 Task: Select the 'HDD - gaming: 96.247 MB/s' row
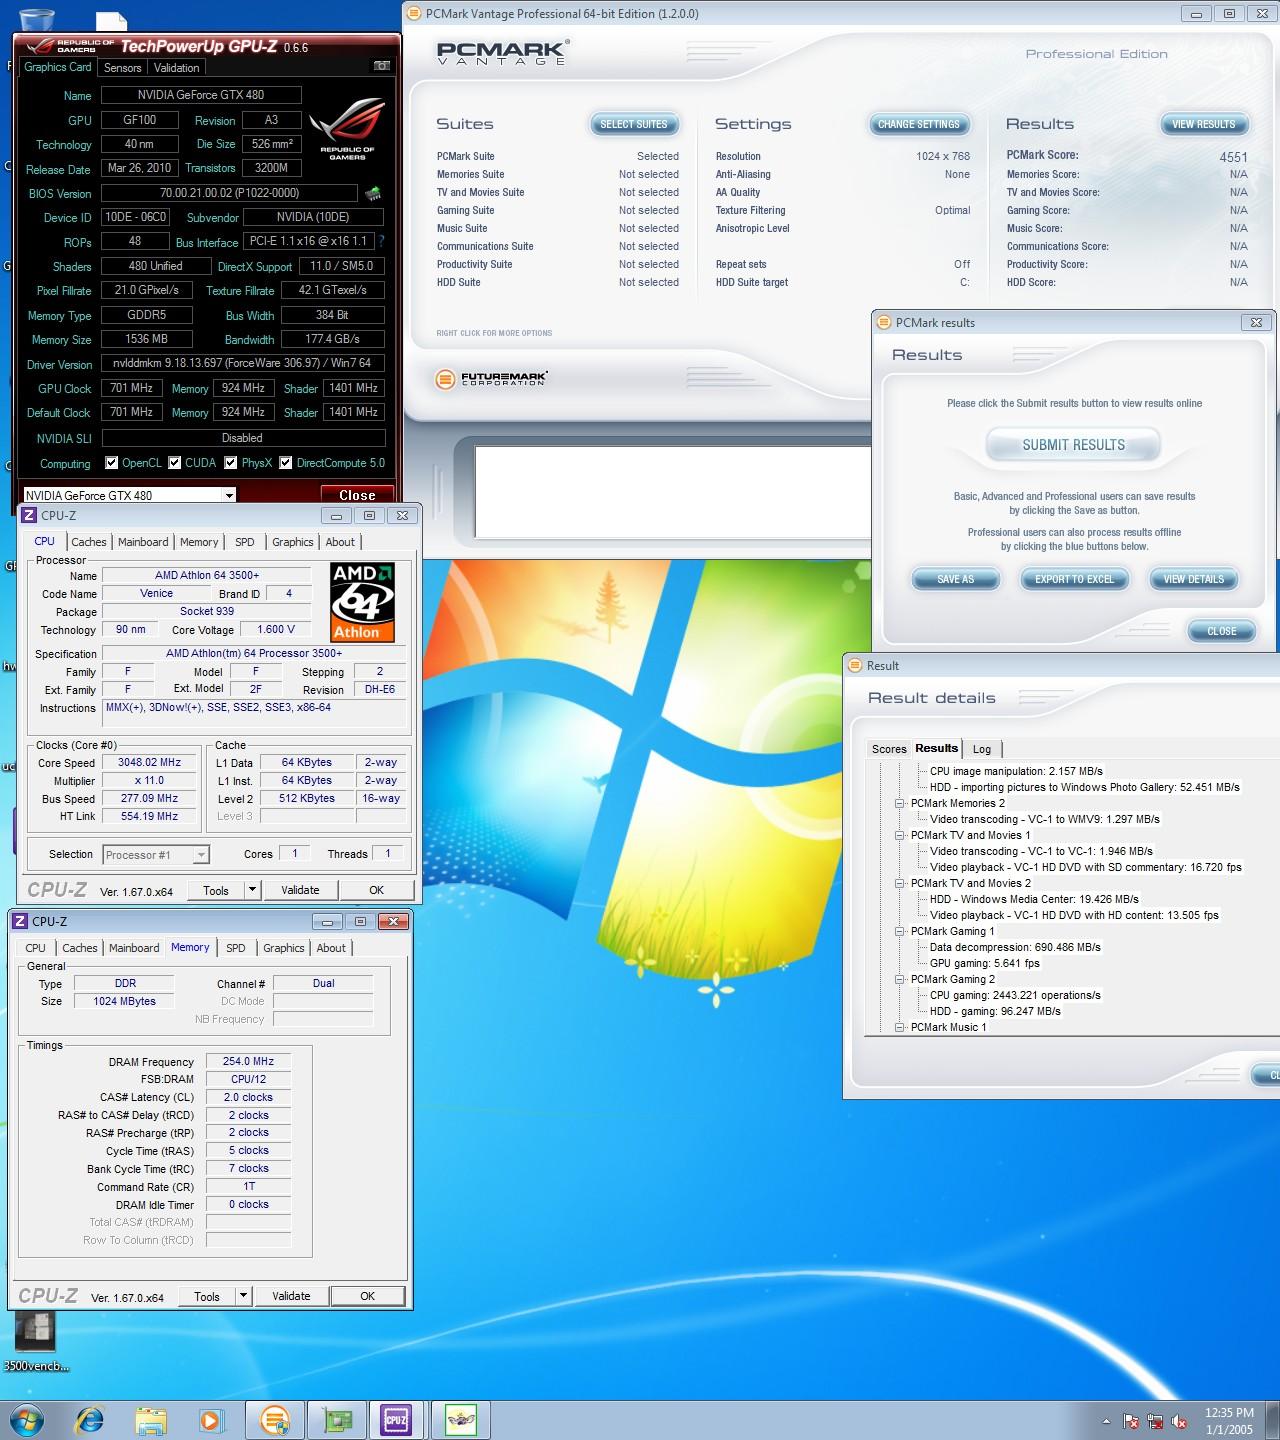click(995, 1011)
